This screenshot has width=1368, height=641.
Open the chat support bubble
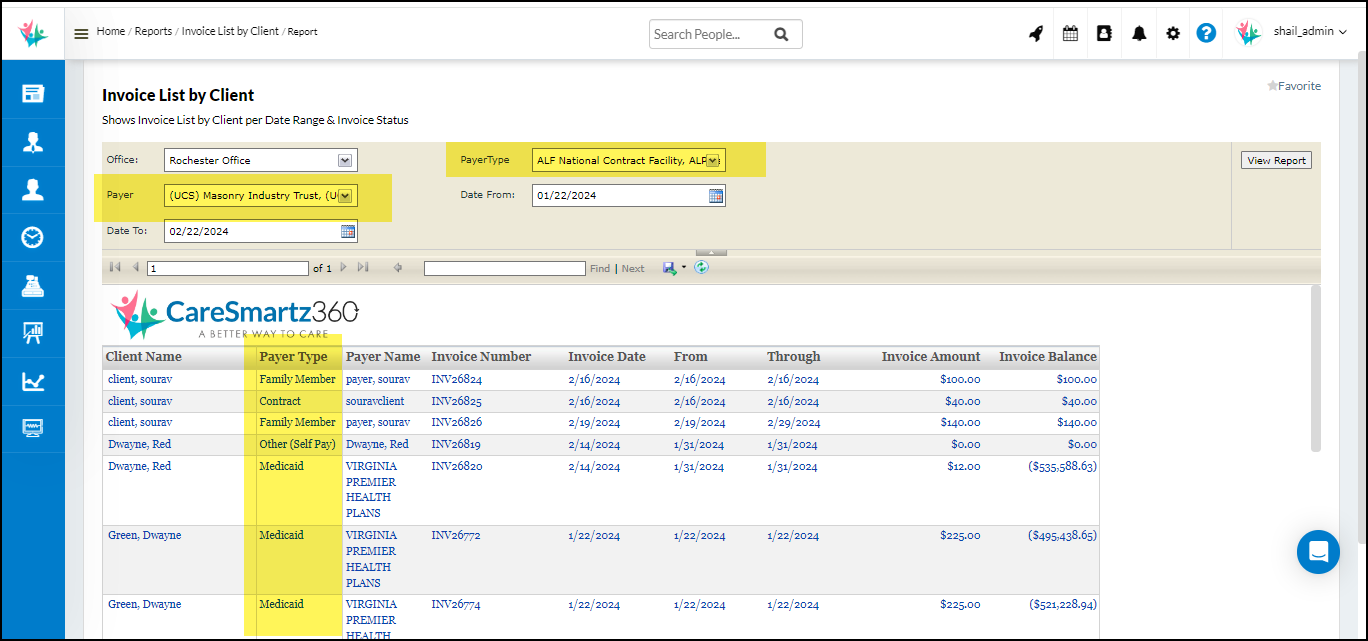pyautogui.click(x=1318, y=552)
